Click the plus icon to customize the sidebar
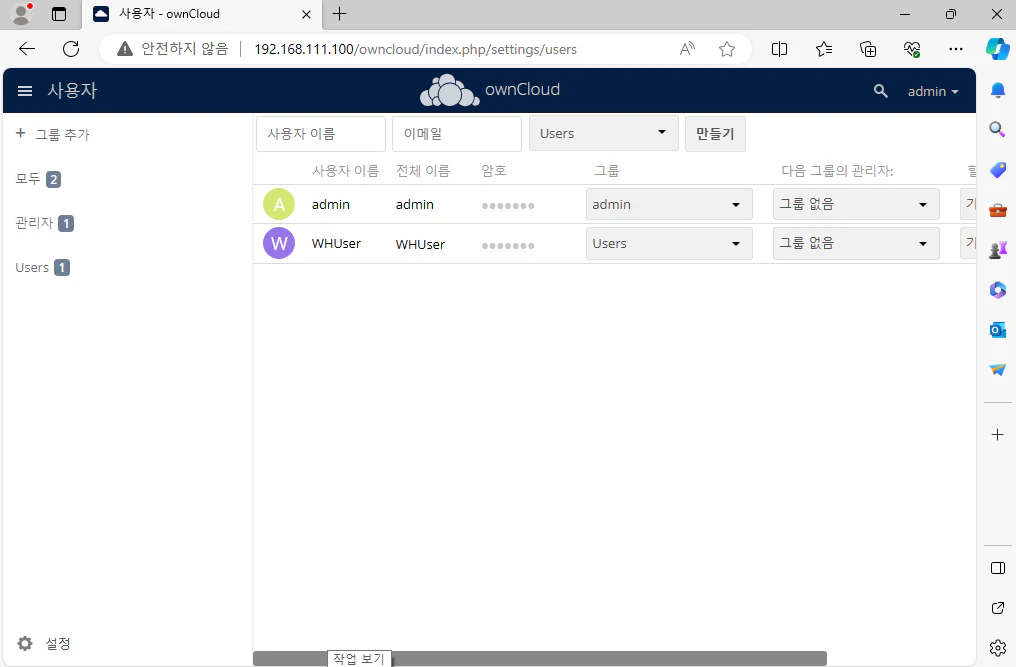Image resolution: width=1016 pixels, height=667 pixels. pos(998,434)
